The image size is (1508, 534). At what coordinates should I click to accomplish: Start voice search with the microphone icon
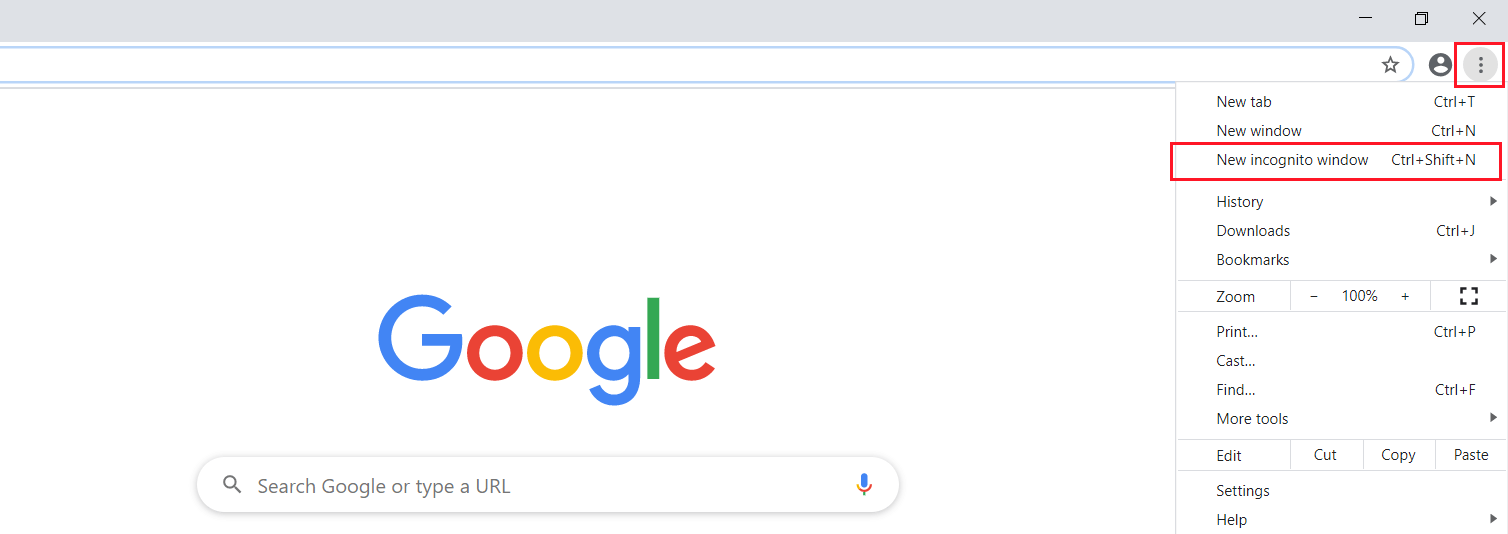tap(864, 485)
